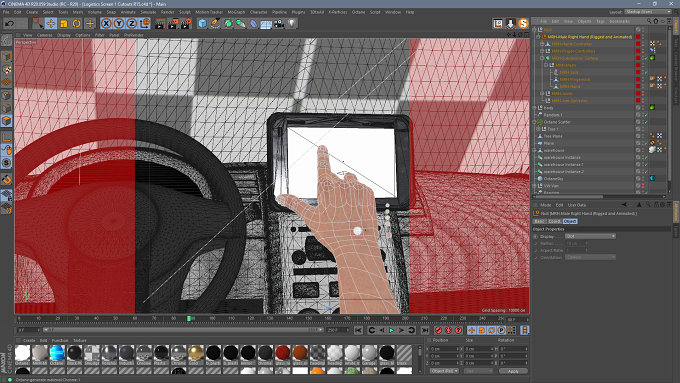Click the Render to Picture Viewer icon
Screen dimensions: 680x383
[x=173, y=23]
